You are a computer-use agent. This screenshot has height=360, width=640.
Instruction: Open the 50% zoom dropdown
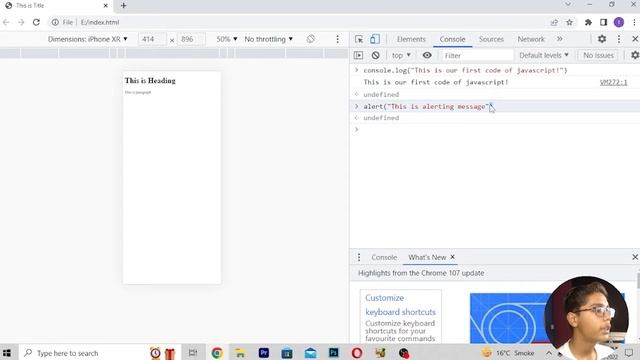[227, 39]
